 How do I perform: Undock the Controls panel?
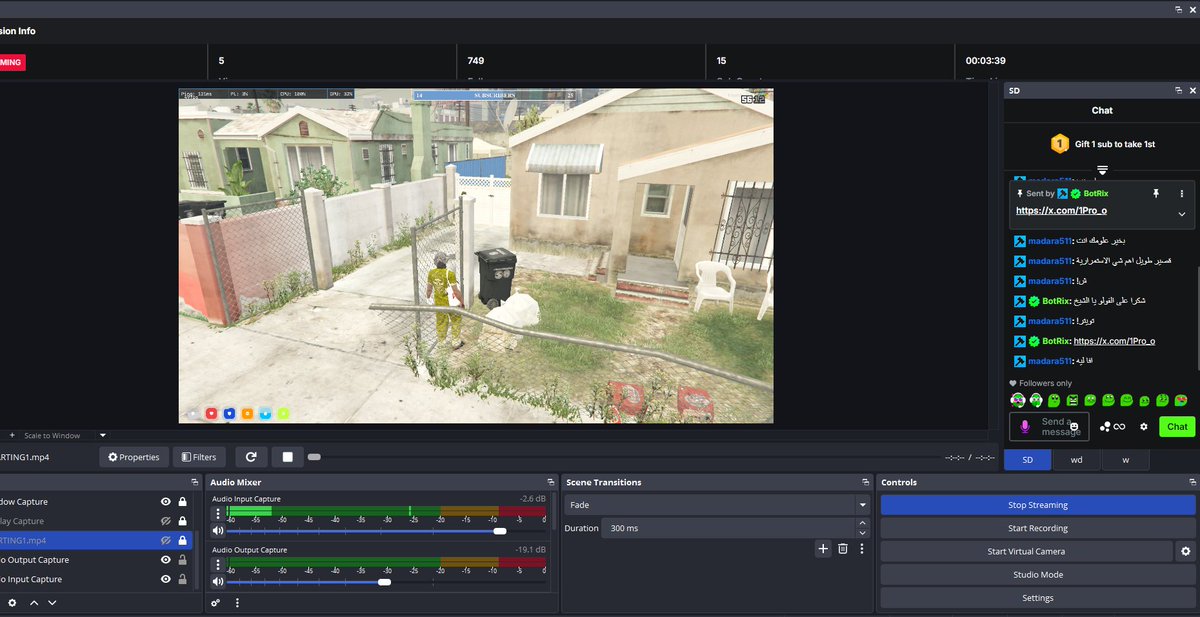coord(1191,482)
